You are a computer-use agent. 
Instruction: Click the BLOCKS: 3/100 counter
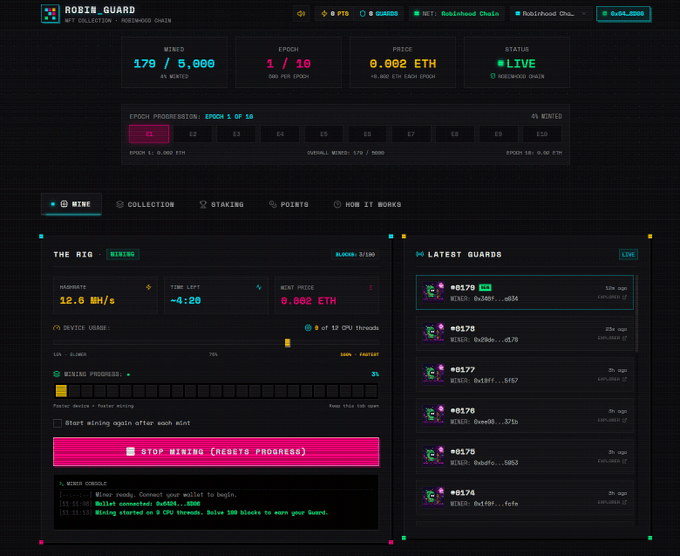tap(355, 254)
